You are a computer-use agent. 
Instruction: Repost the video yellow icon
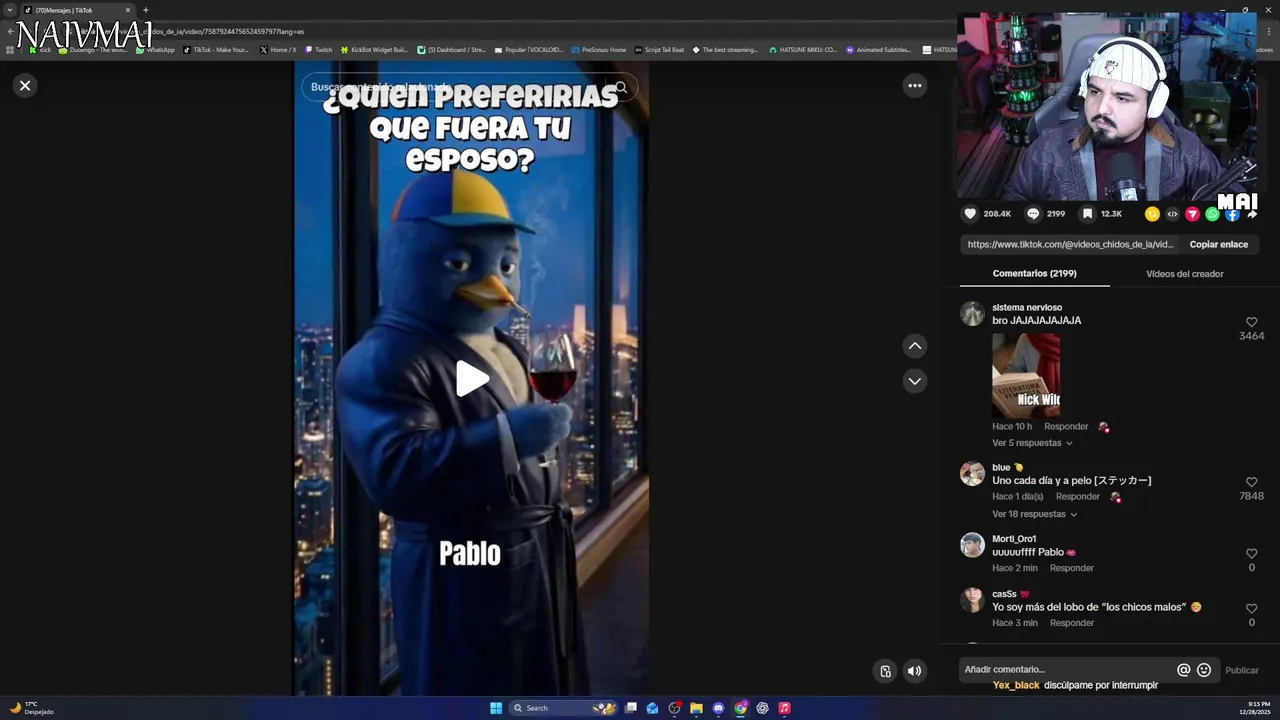coord(1152,214)
